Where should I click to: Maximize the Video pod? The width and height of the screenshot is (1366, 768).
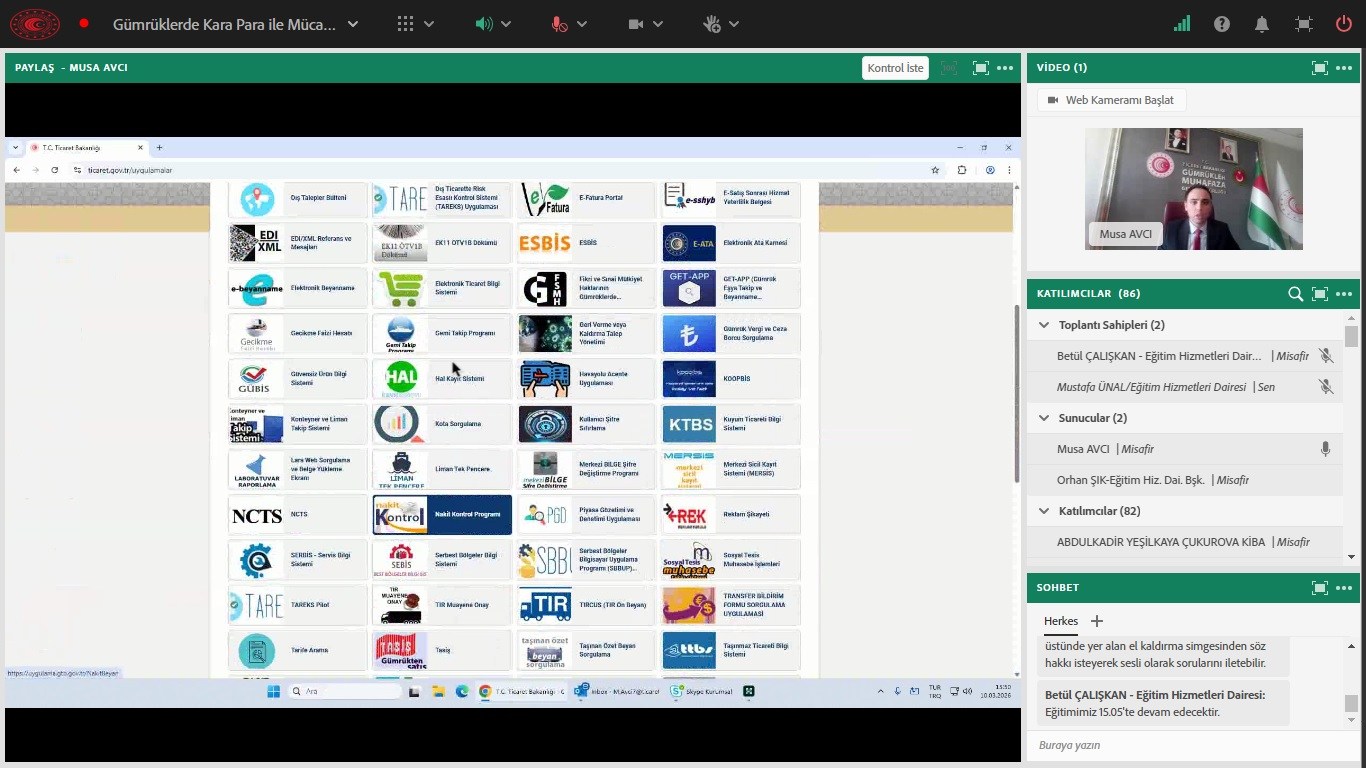tap(1320, 68)
